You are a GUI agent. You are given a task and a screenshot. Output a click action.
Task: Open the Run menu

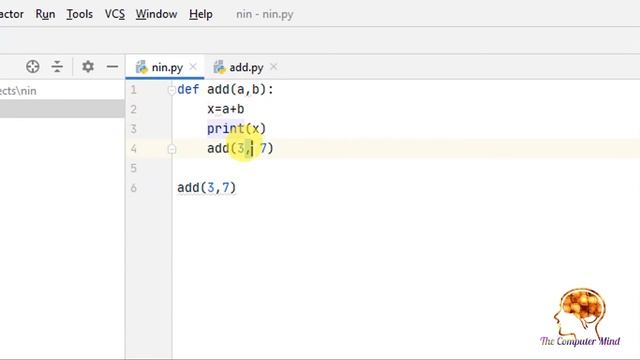click(x=45, y=14)
